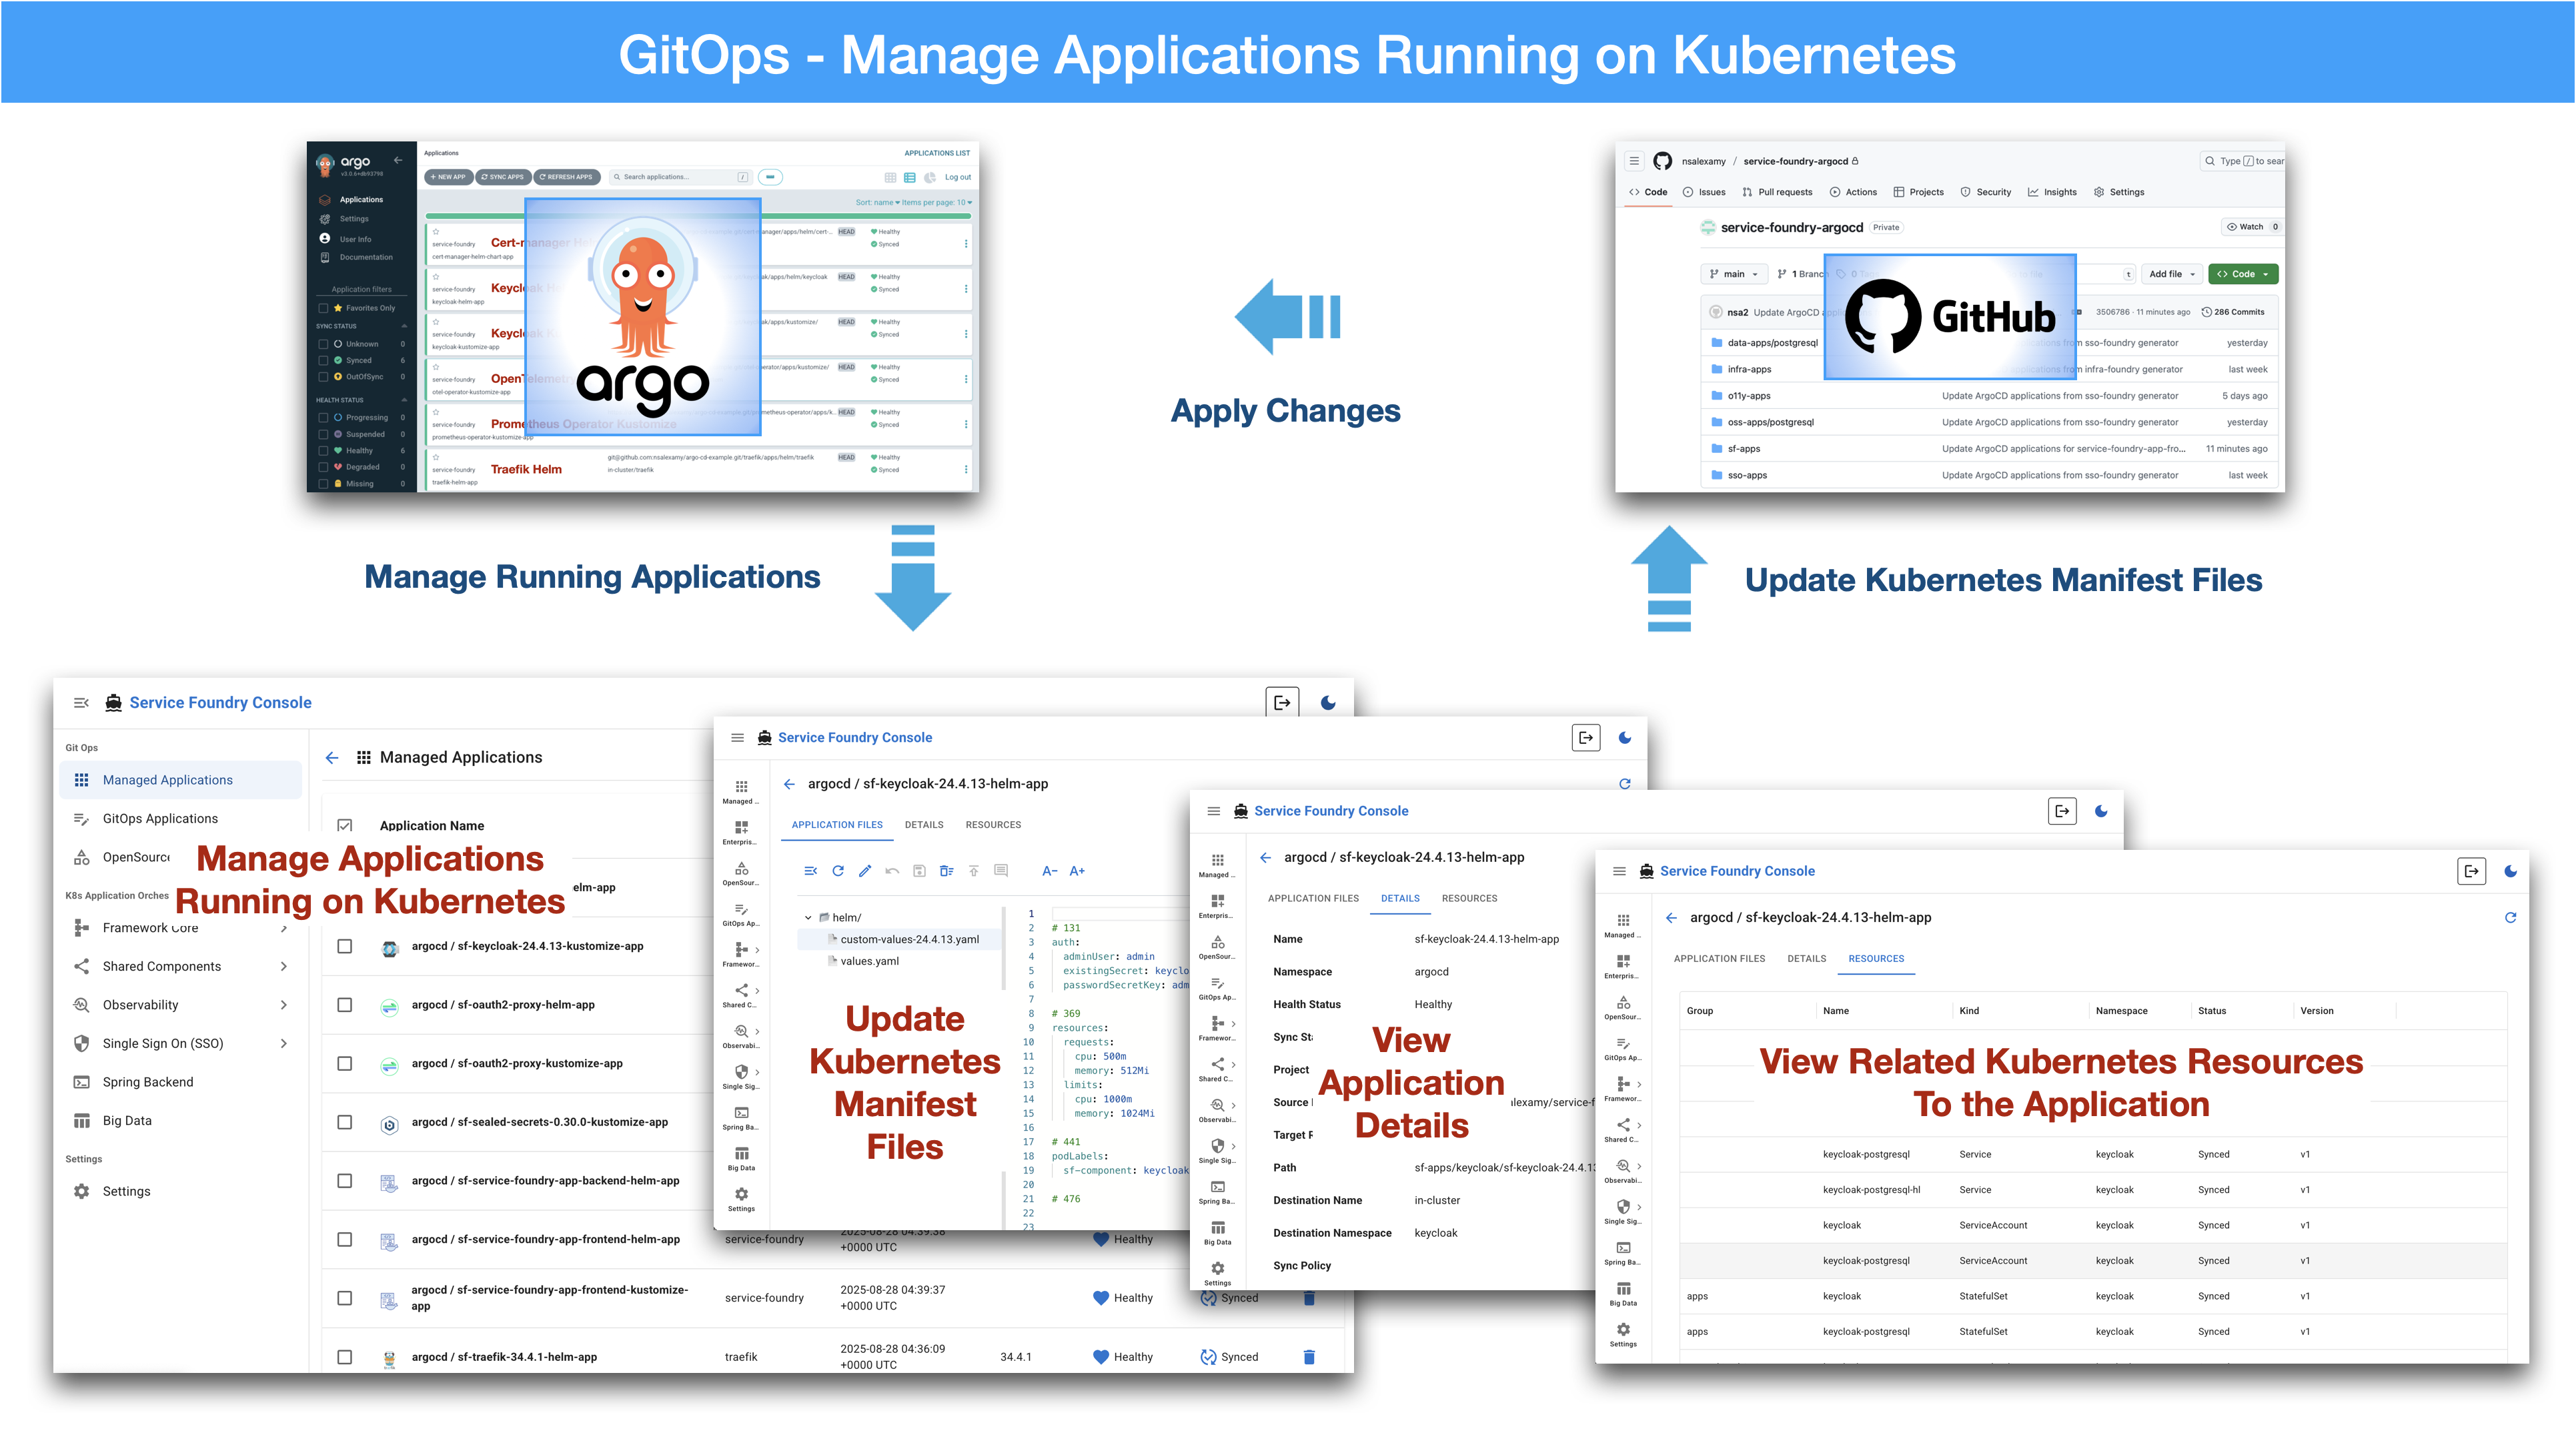The width and height of the screenshot is (2576, 1445).
Task: Open the GitHub Actions tab
Action: pyautogui.click(x=1853, y=192)
